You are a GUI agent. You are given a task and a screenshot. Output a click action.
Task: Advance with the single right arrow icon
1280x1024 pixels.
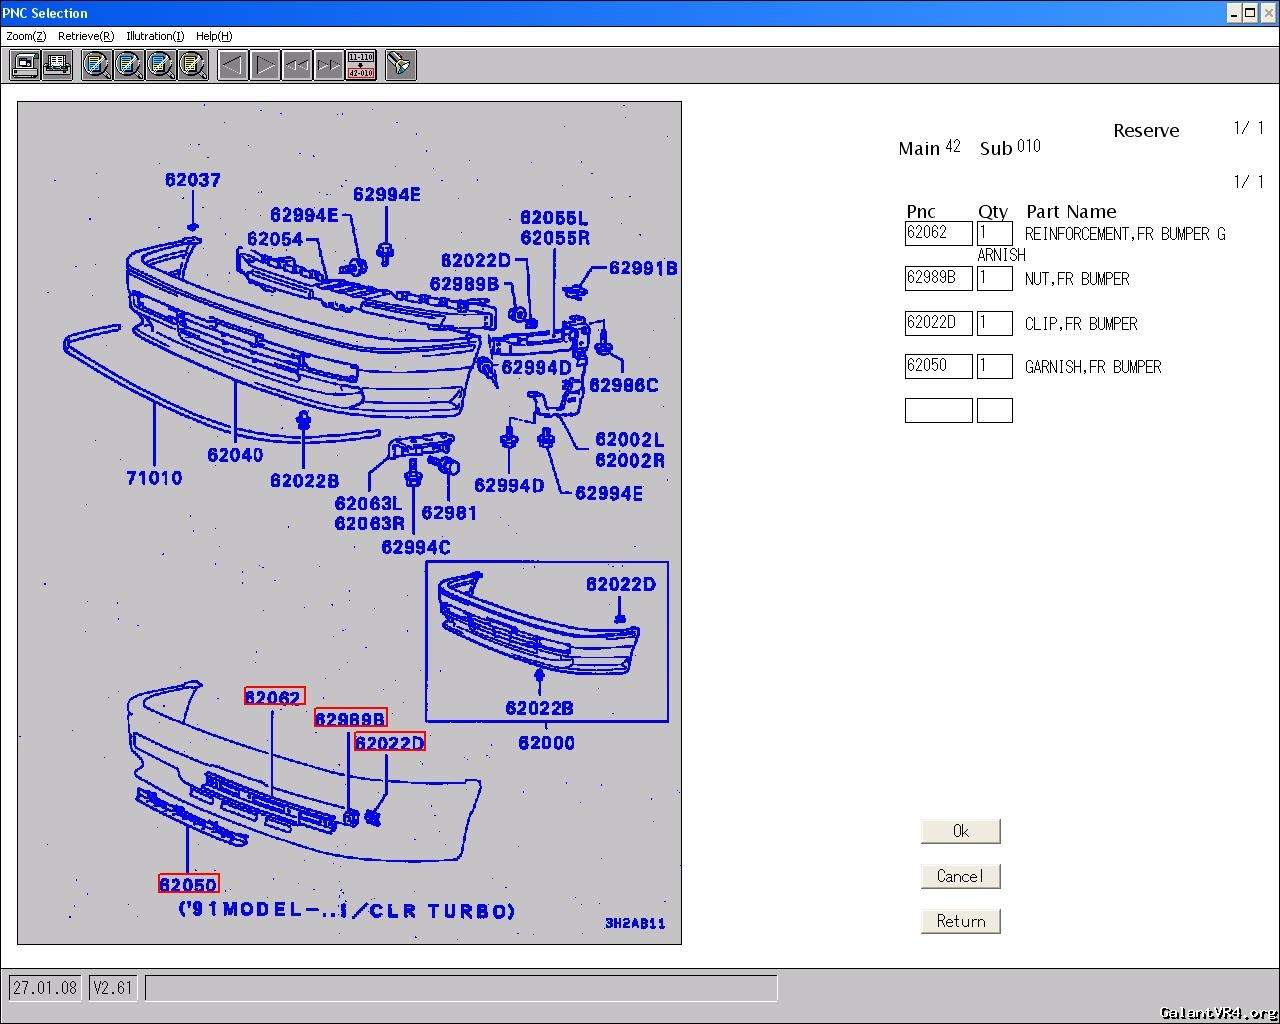click(265, 66)
